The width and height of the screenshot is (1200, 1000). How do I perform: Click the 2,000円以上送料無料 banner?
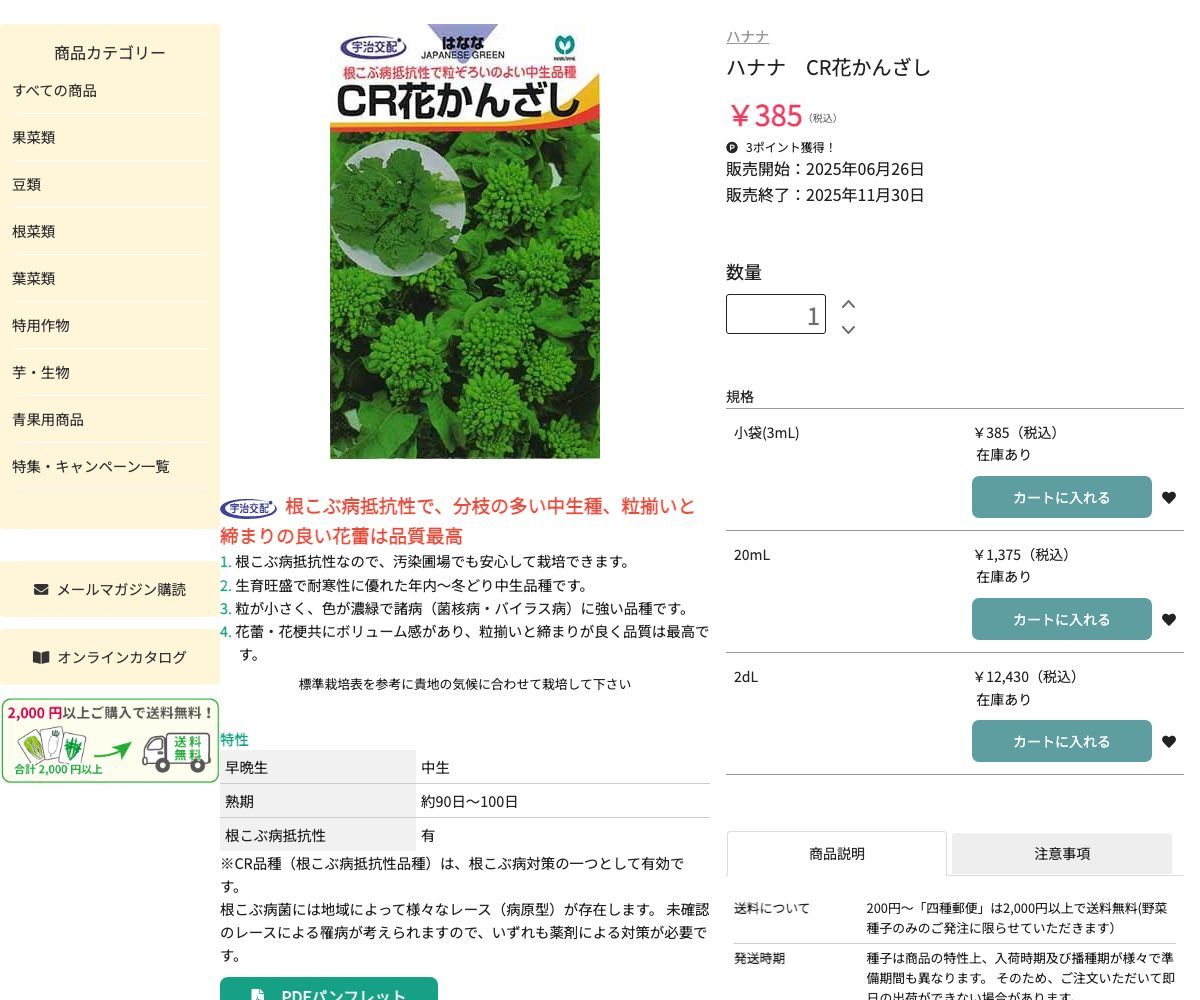pyautogui.click(x=110, y=741)
